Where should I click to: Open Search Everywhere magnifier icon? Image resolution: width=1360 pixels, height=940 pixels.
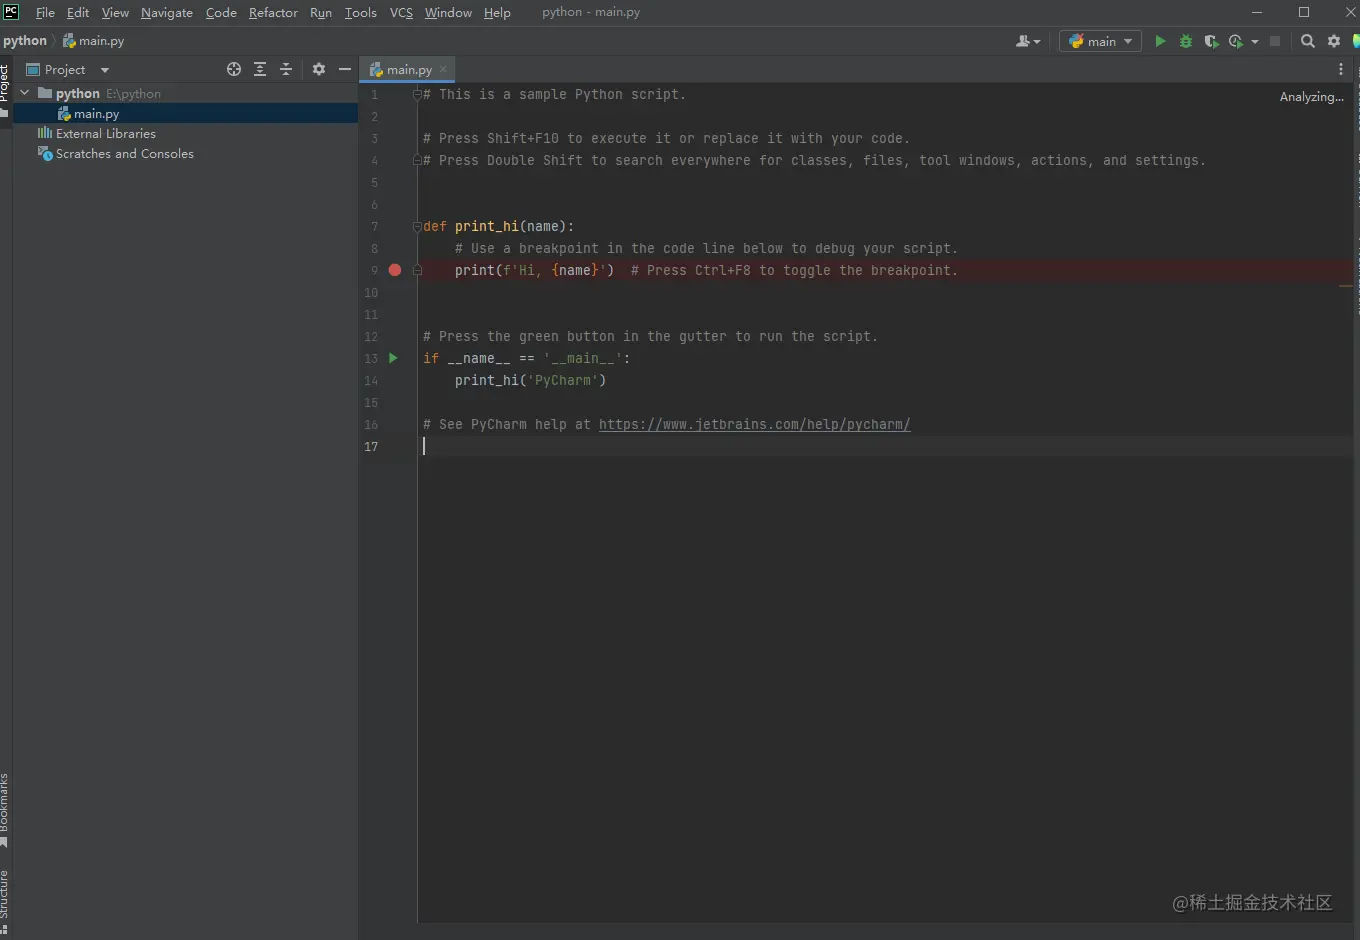click(1307, 41)
